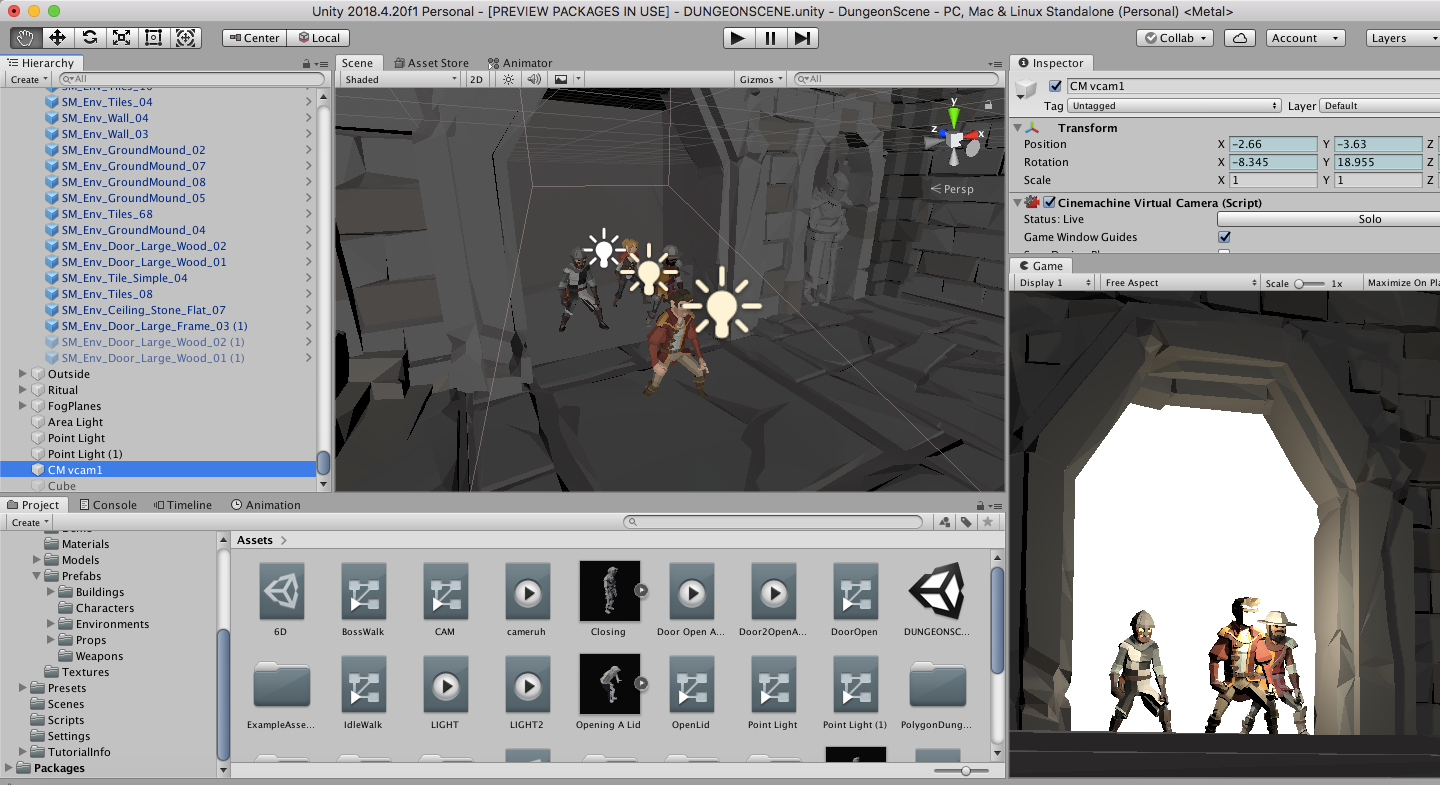Click Create in the Project panel
The height and width of the screenshot is (785, 1440).
tap(29, 522)
